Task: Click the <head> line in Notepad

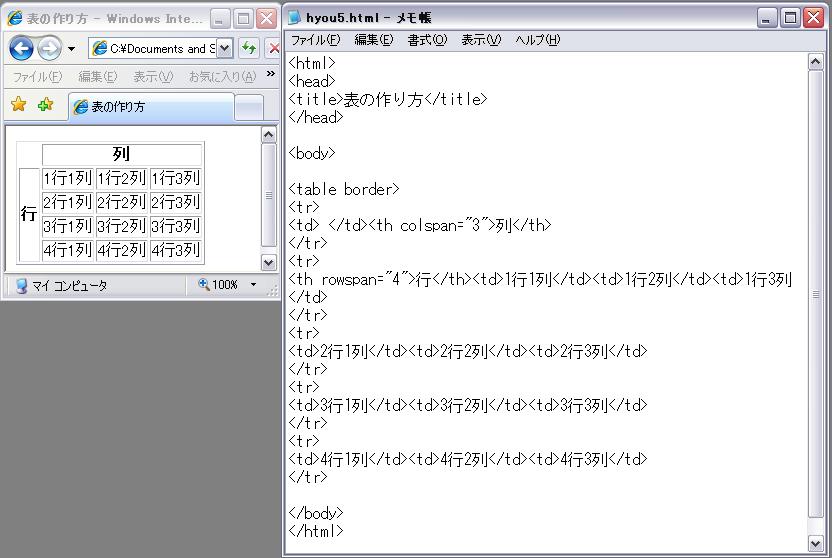Action: pos(312,81)
